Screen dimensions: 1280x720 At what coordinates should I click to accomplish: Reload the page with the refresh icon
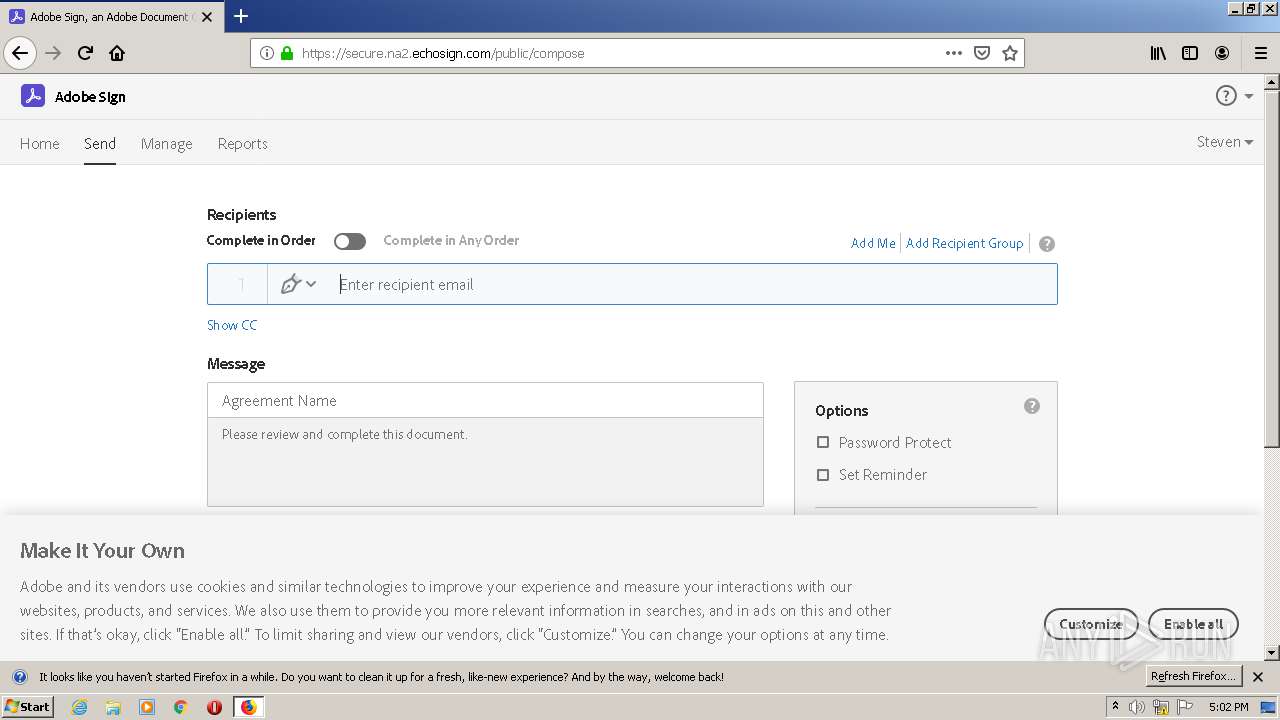pyautogui.click(x=85, y=53)
